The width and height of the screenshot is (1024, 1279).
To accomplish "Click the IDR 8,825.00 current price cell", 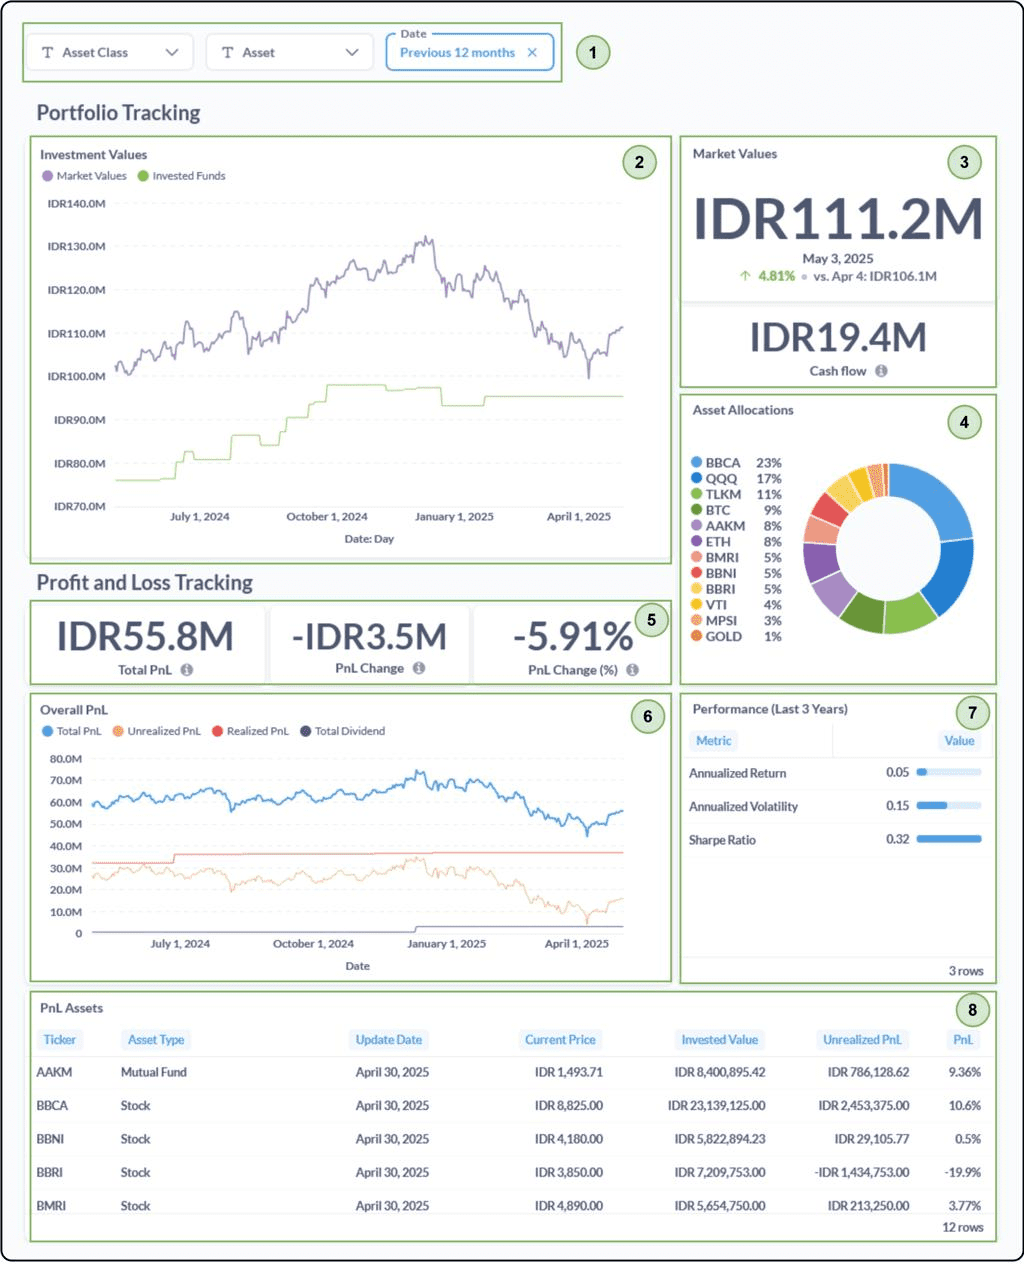I will point(569,1106).
